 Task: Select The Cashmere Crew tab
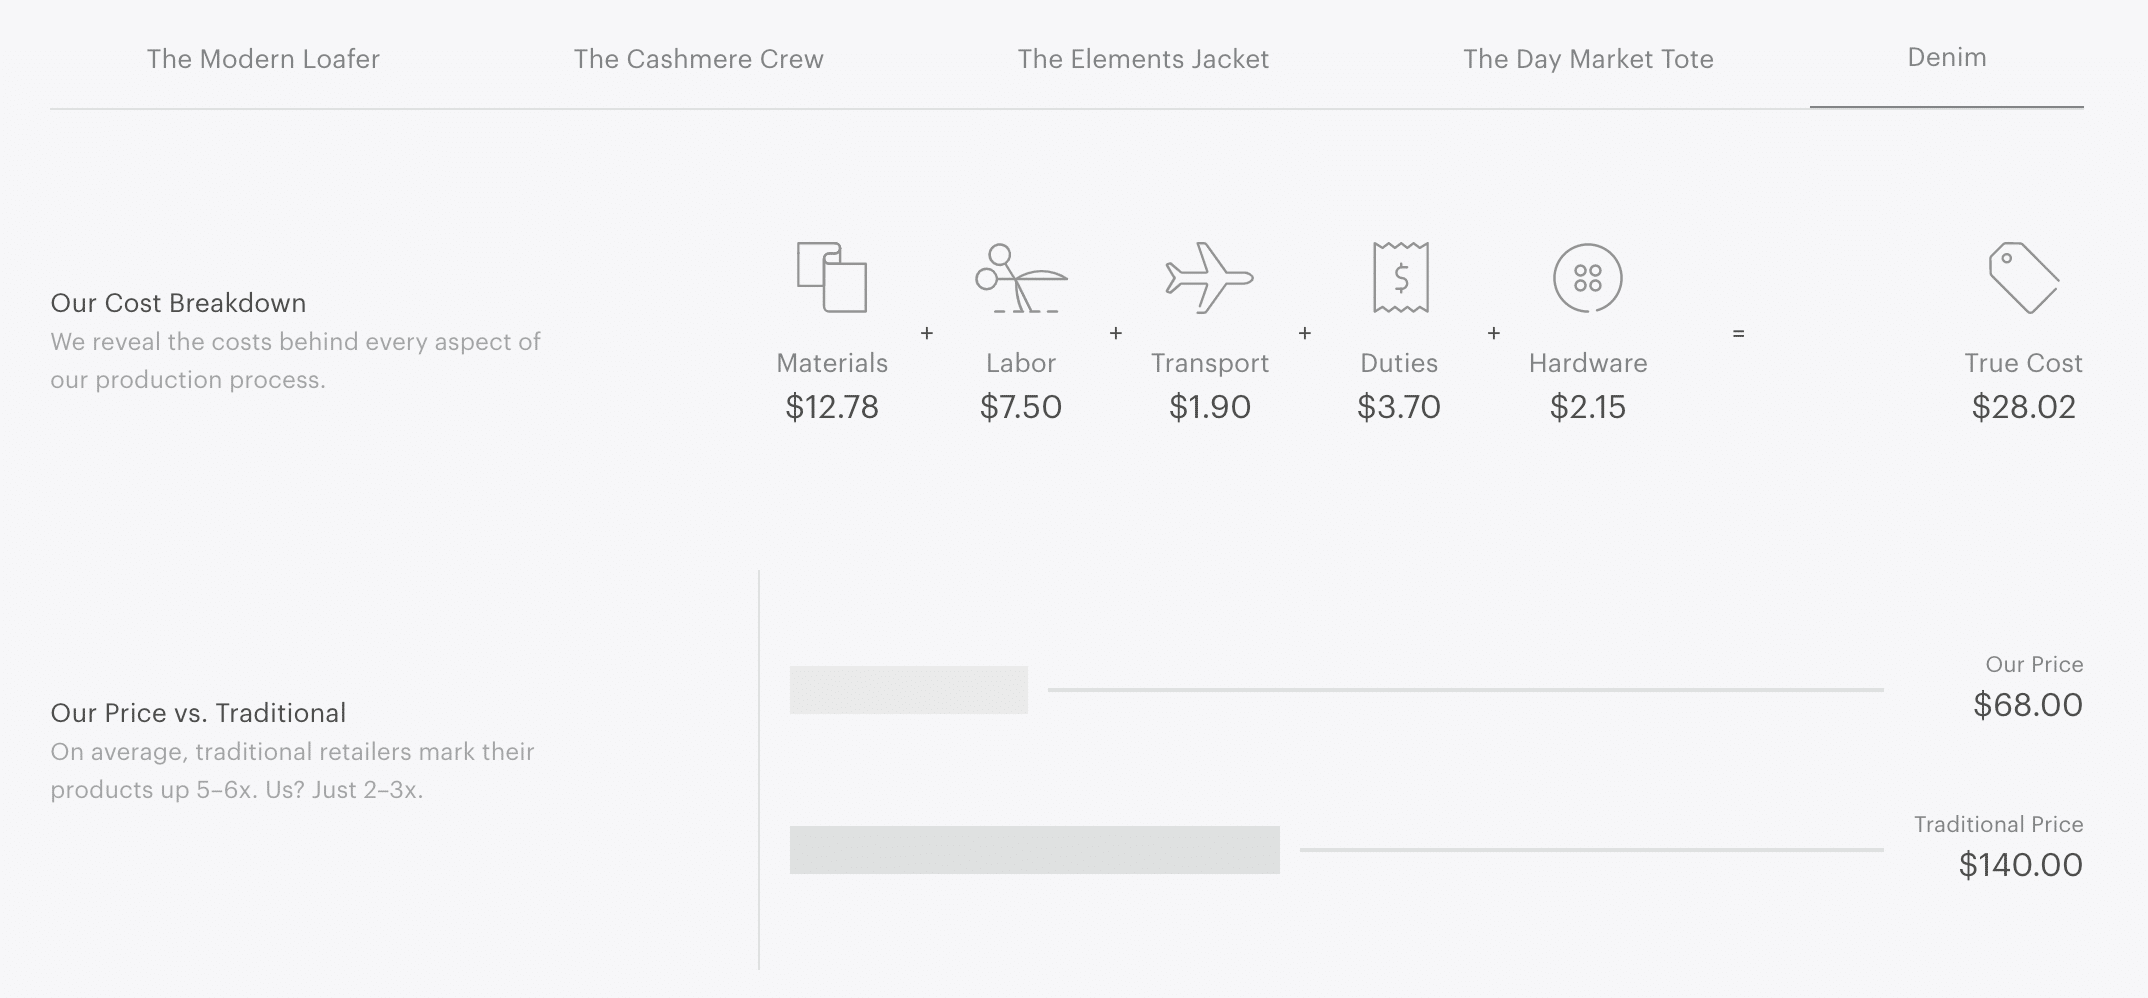[698, 59]
